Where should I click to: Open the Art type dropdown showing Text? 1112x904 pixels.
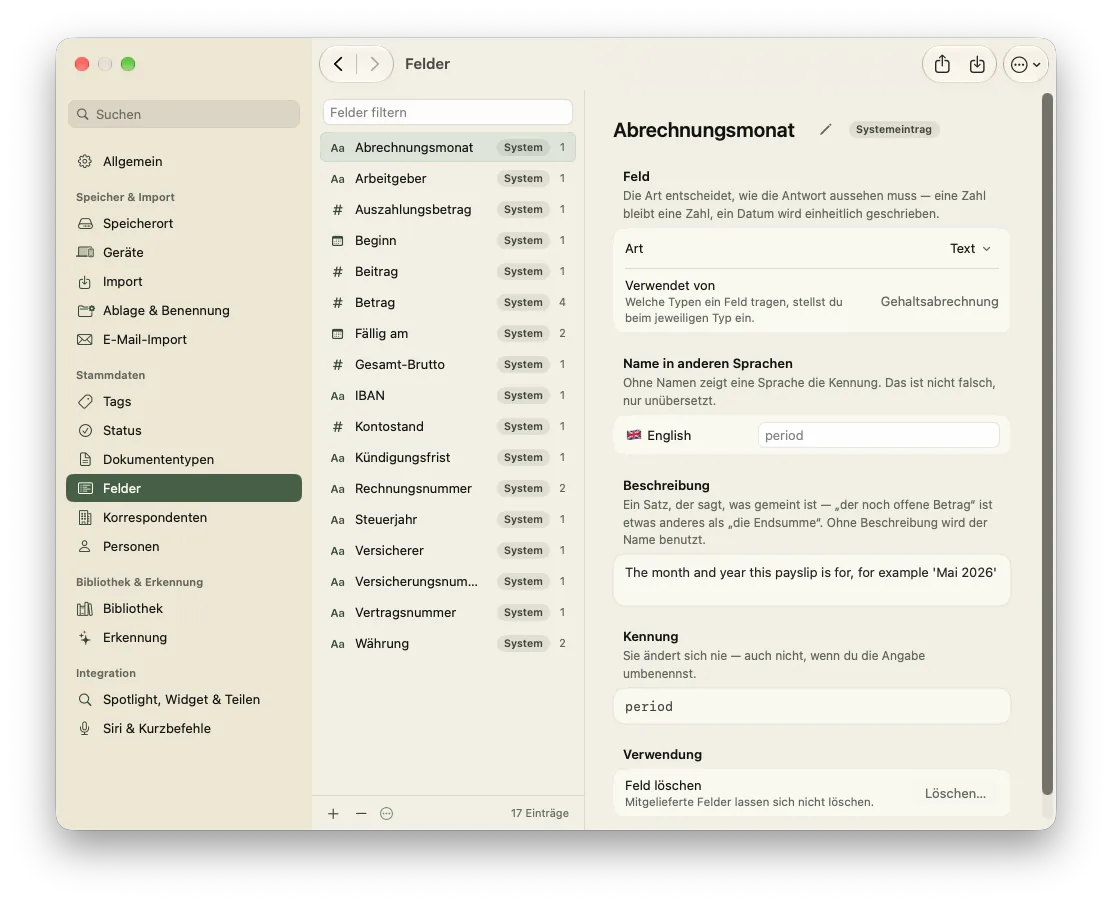(970, 249)
